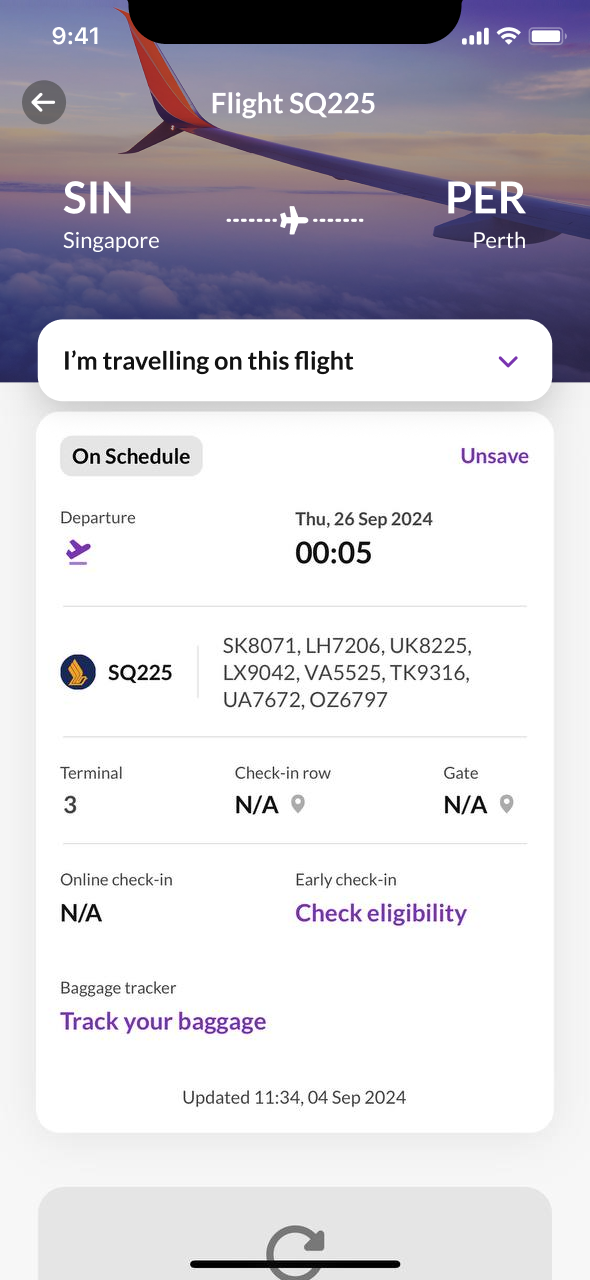
Task: Click the battery status icon
Action: pyautogui.click(x=547, y=36)
